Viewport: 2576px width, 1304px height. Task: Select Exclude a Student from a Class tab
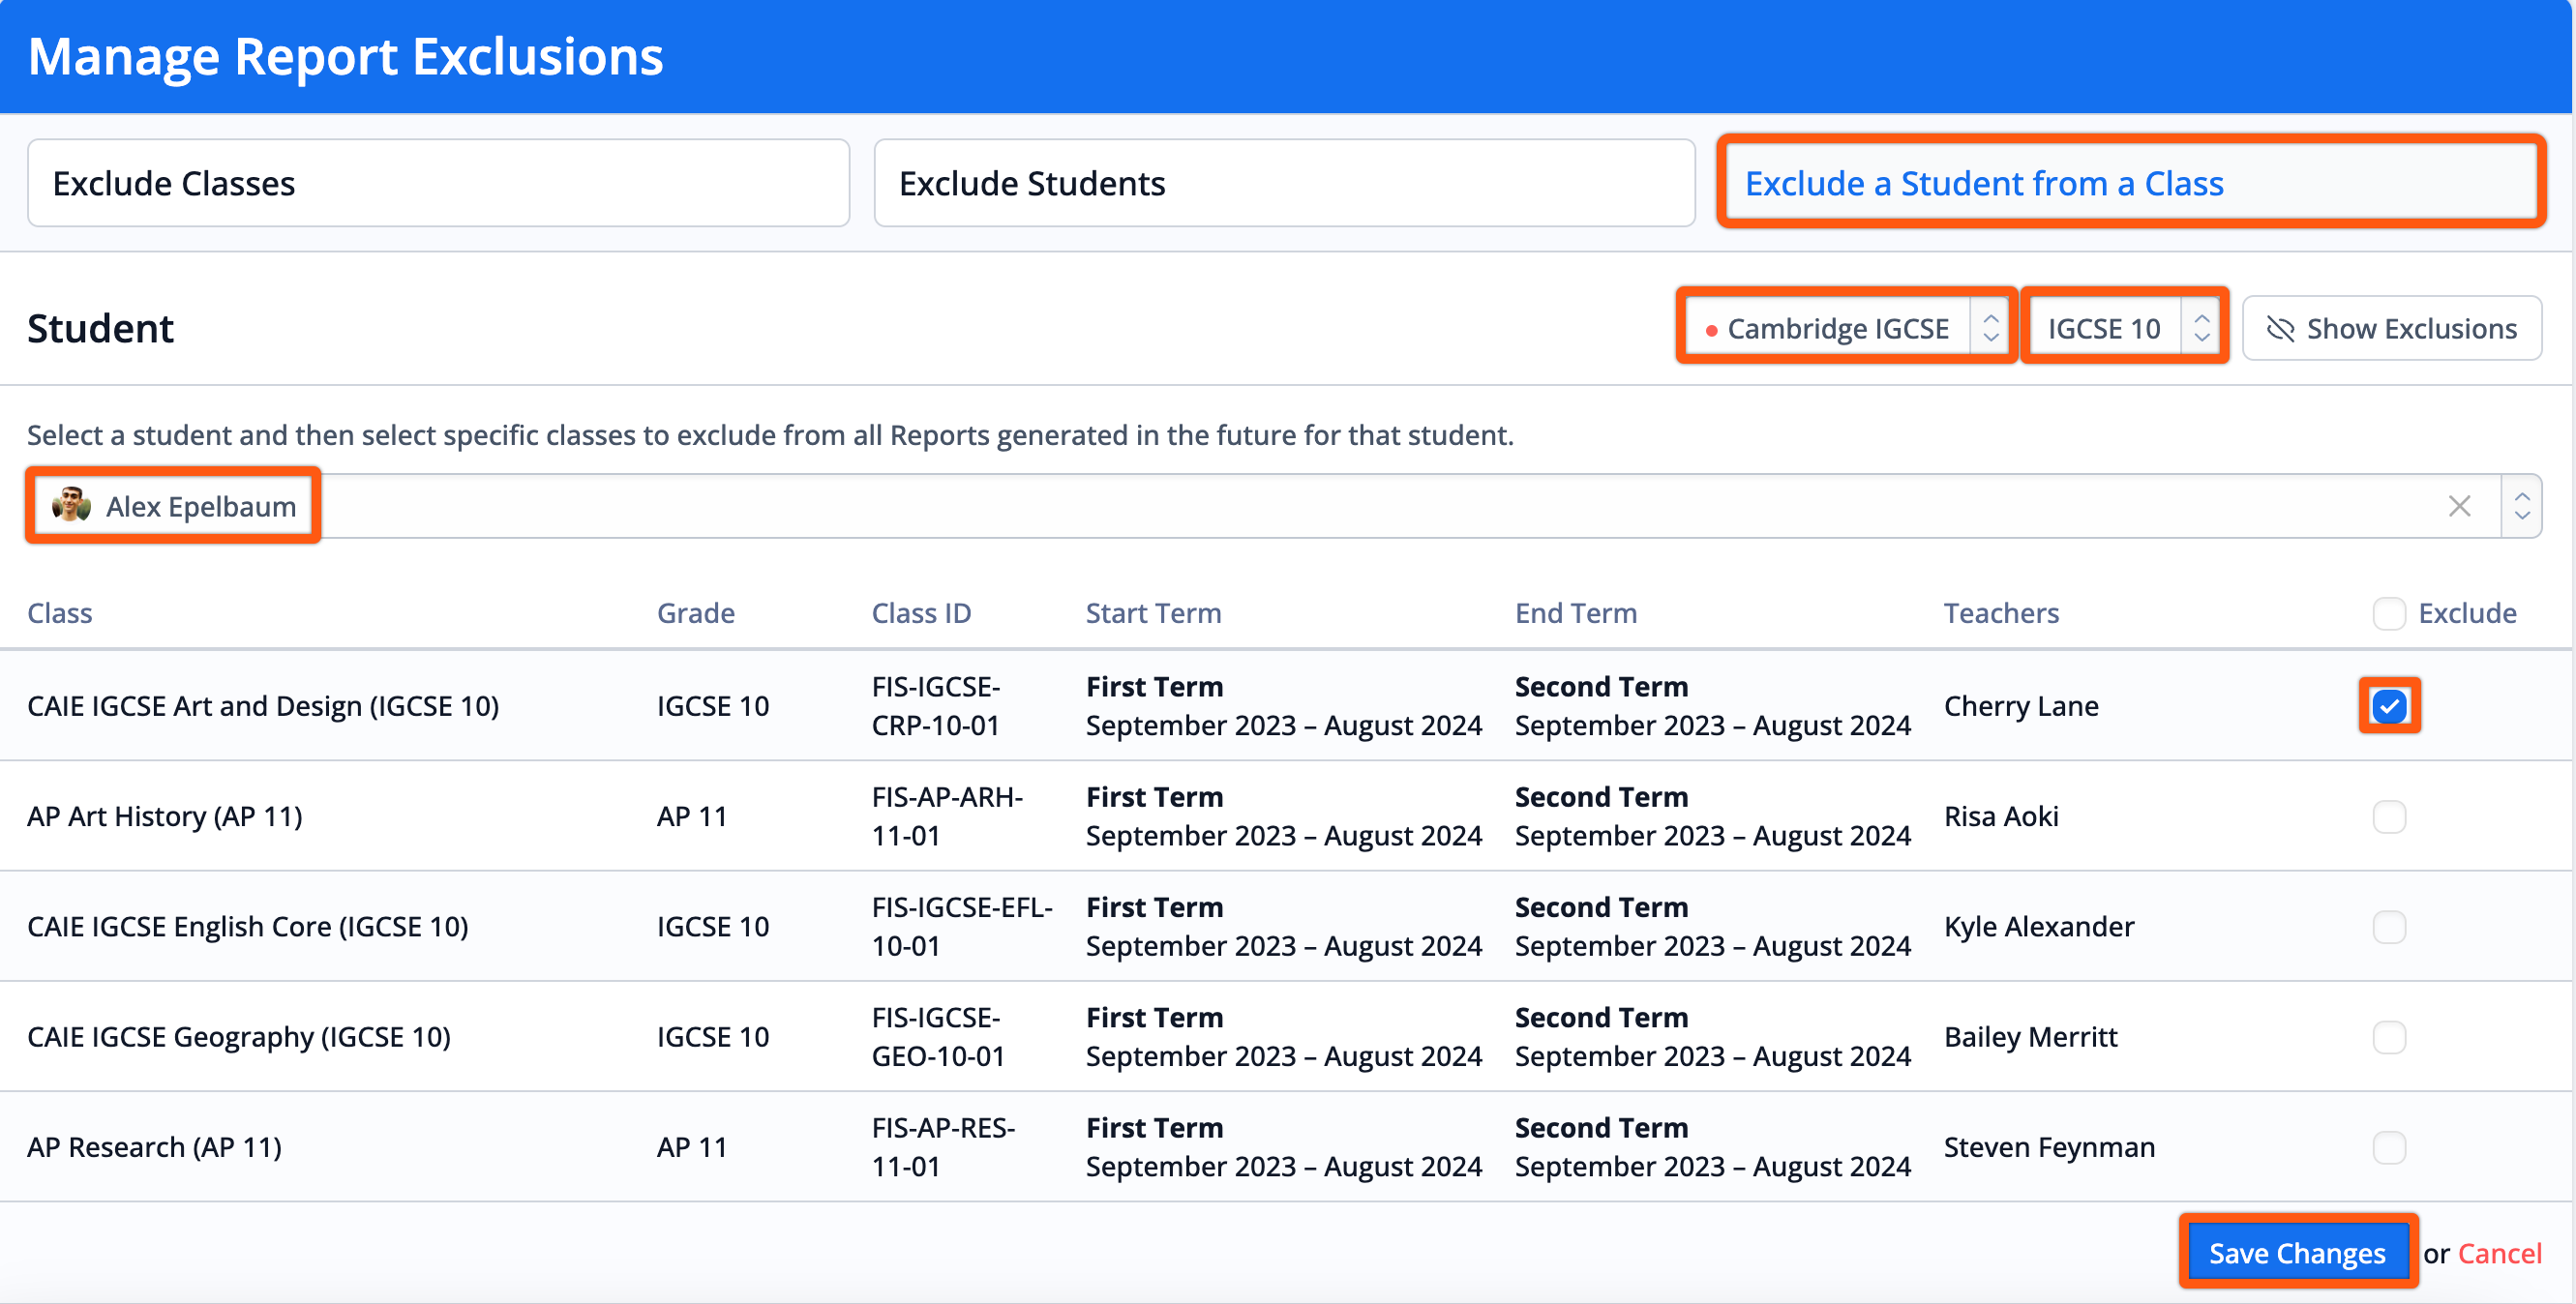pyautogui.click(x=2130, y=183)
